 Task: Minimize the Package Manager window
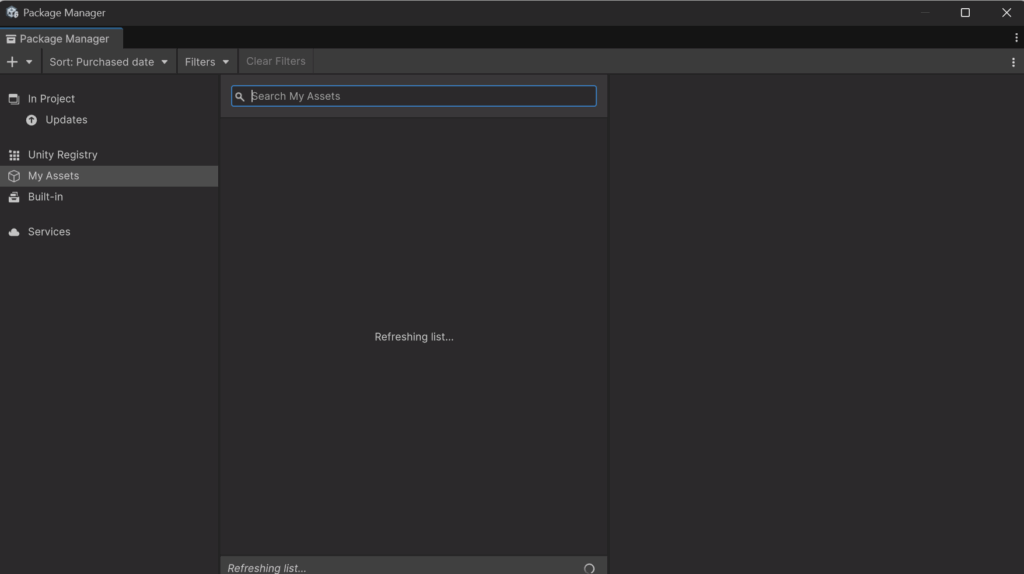pos(924,13)
